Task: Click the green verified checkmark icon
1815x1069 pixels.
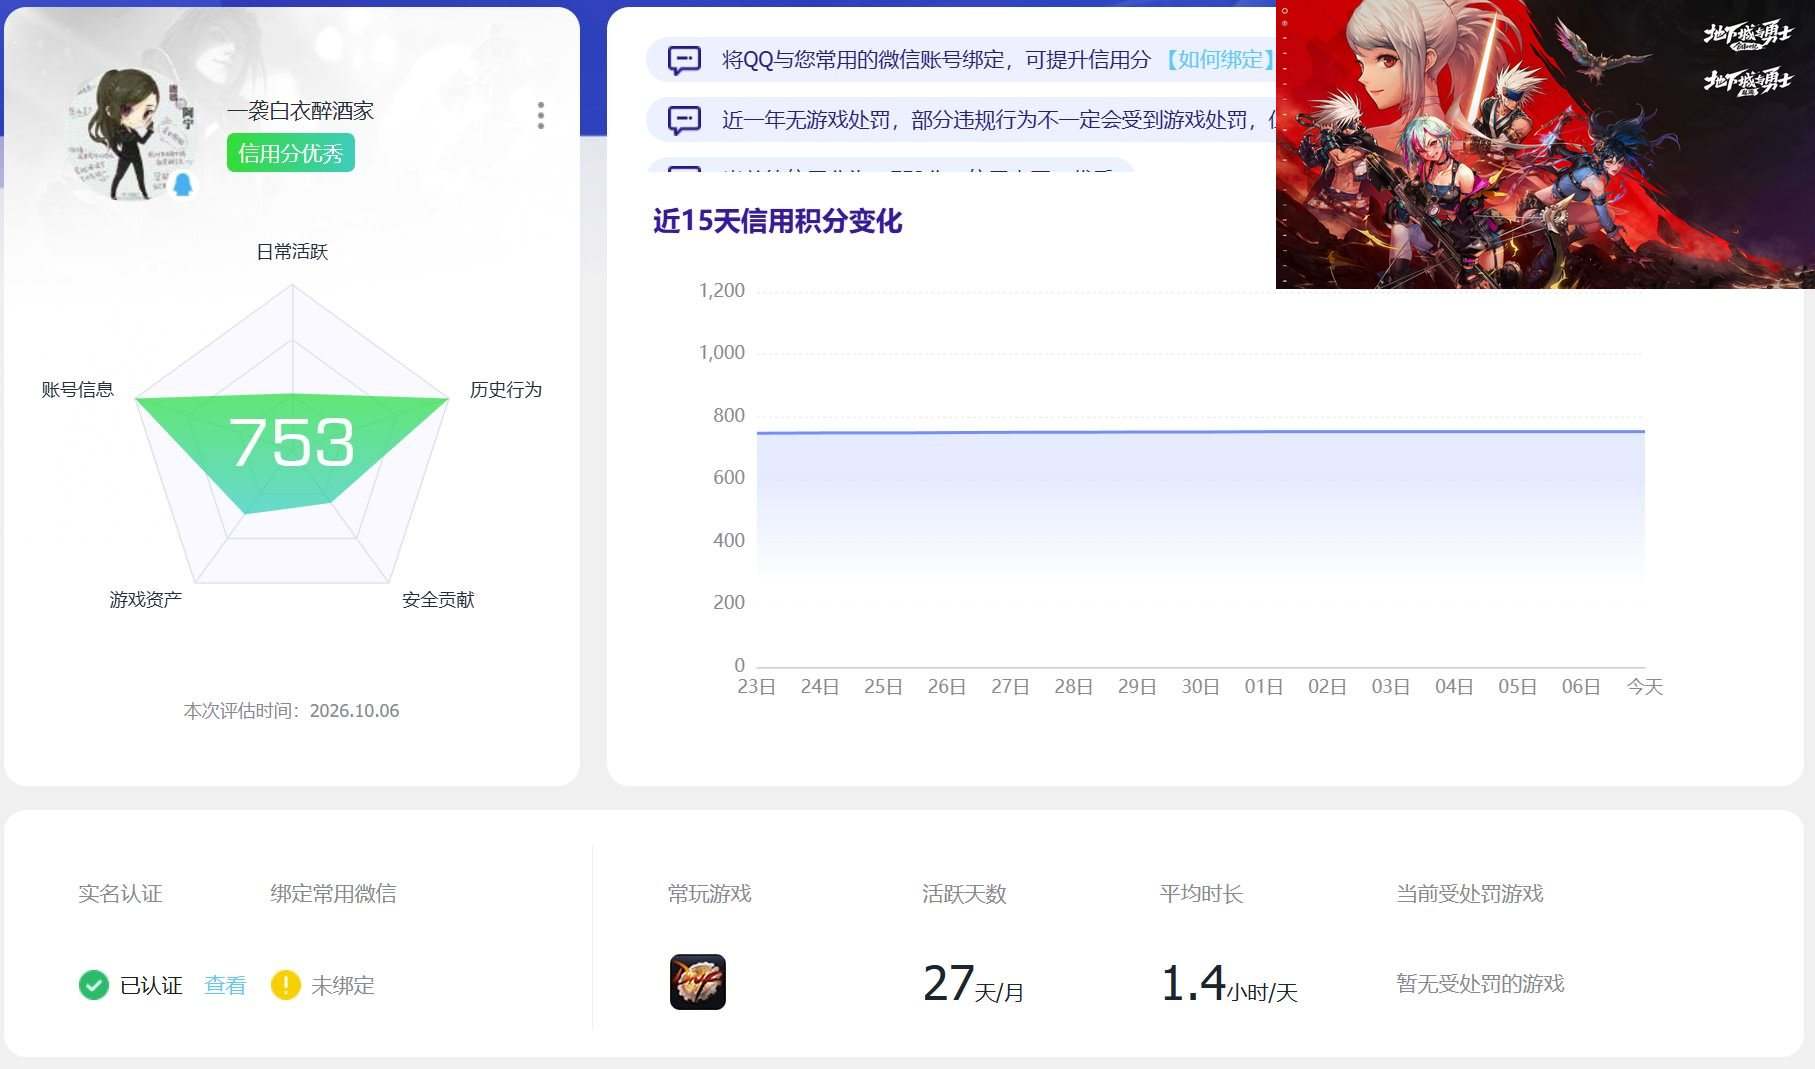Action: pos(94,985)
